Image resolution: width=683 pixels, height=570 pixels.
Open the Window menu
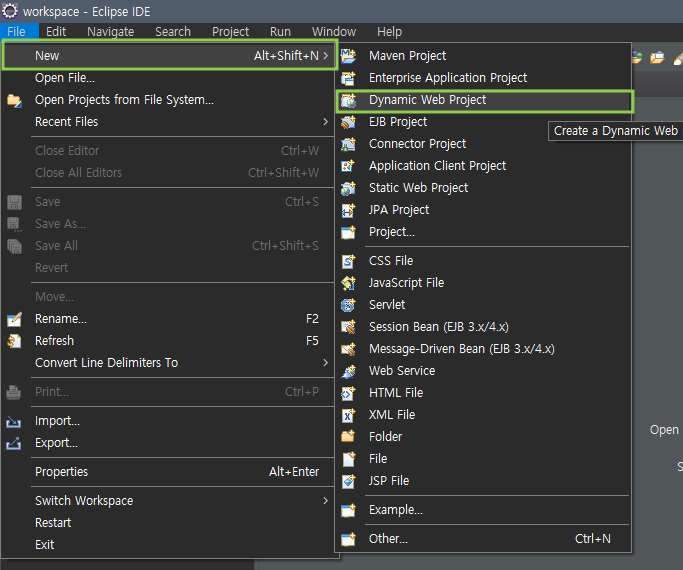[x=334, y=32]
